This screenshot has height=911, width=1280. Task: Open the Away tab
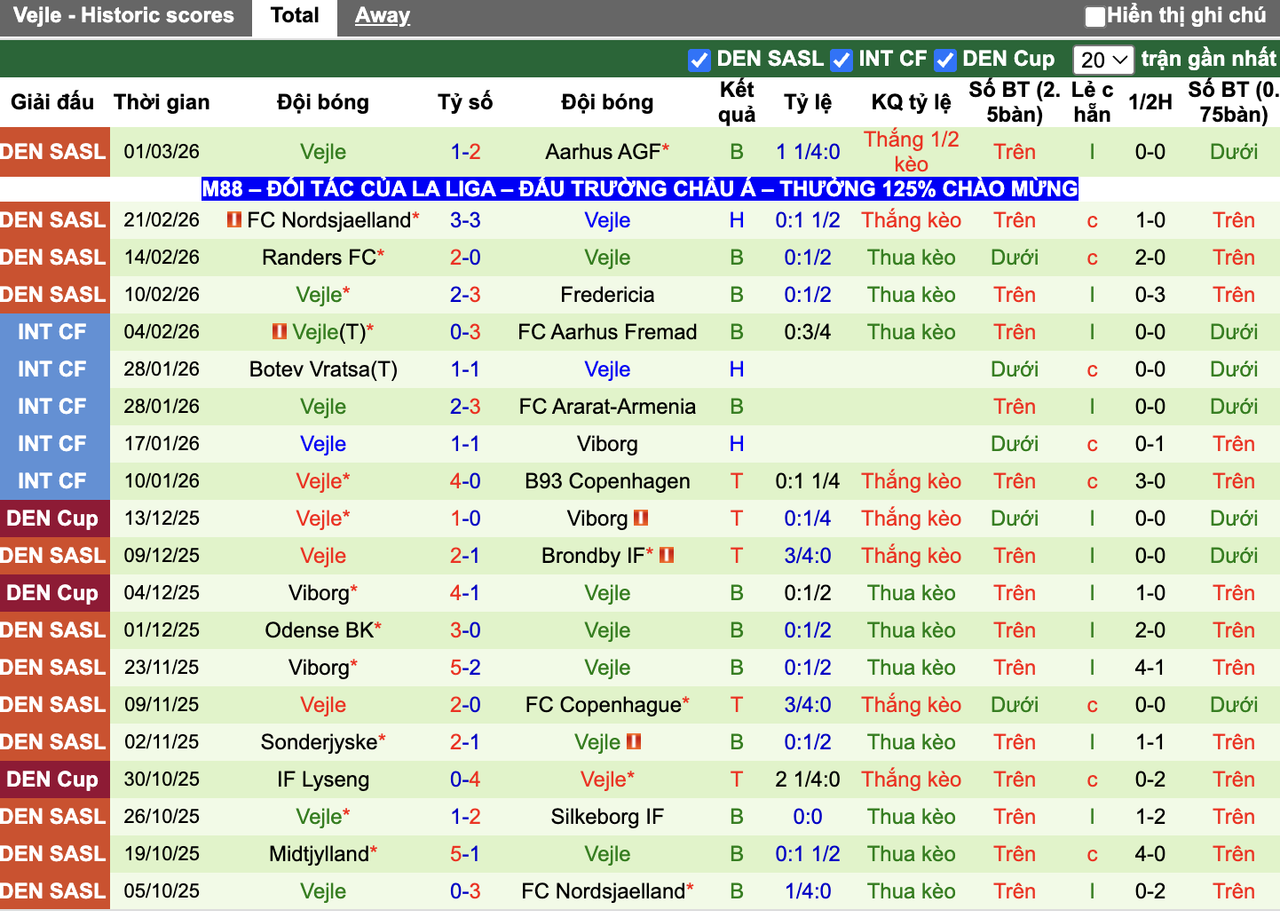coord(382,16)
